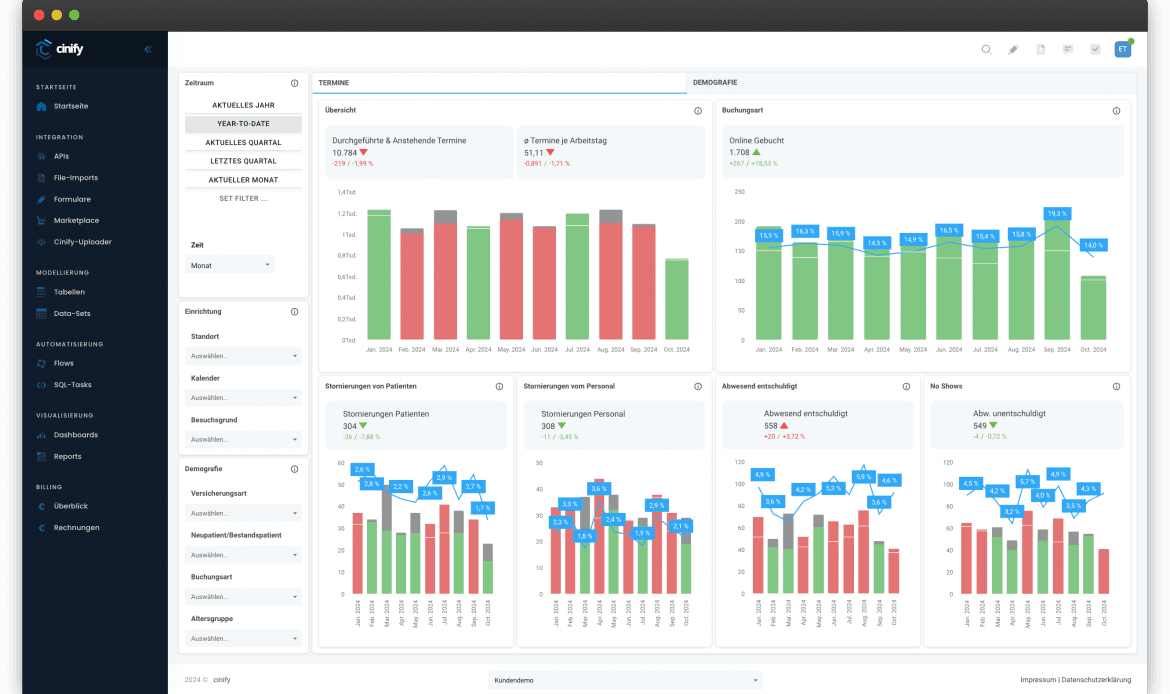Click the highlighter marker icon in header
Viewport: 1170px width, 694px height.
(x=1013, y=49)
